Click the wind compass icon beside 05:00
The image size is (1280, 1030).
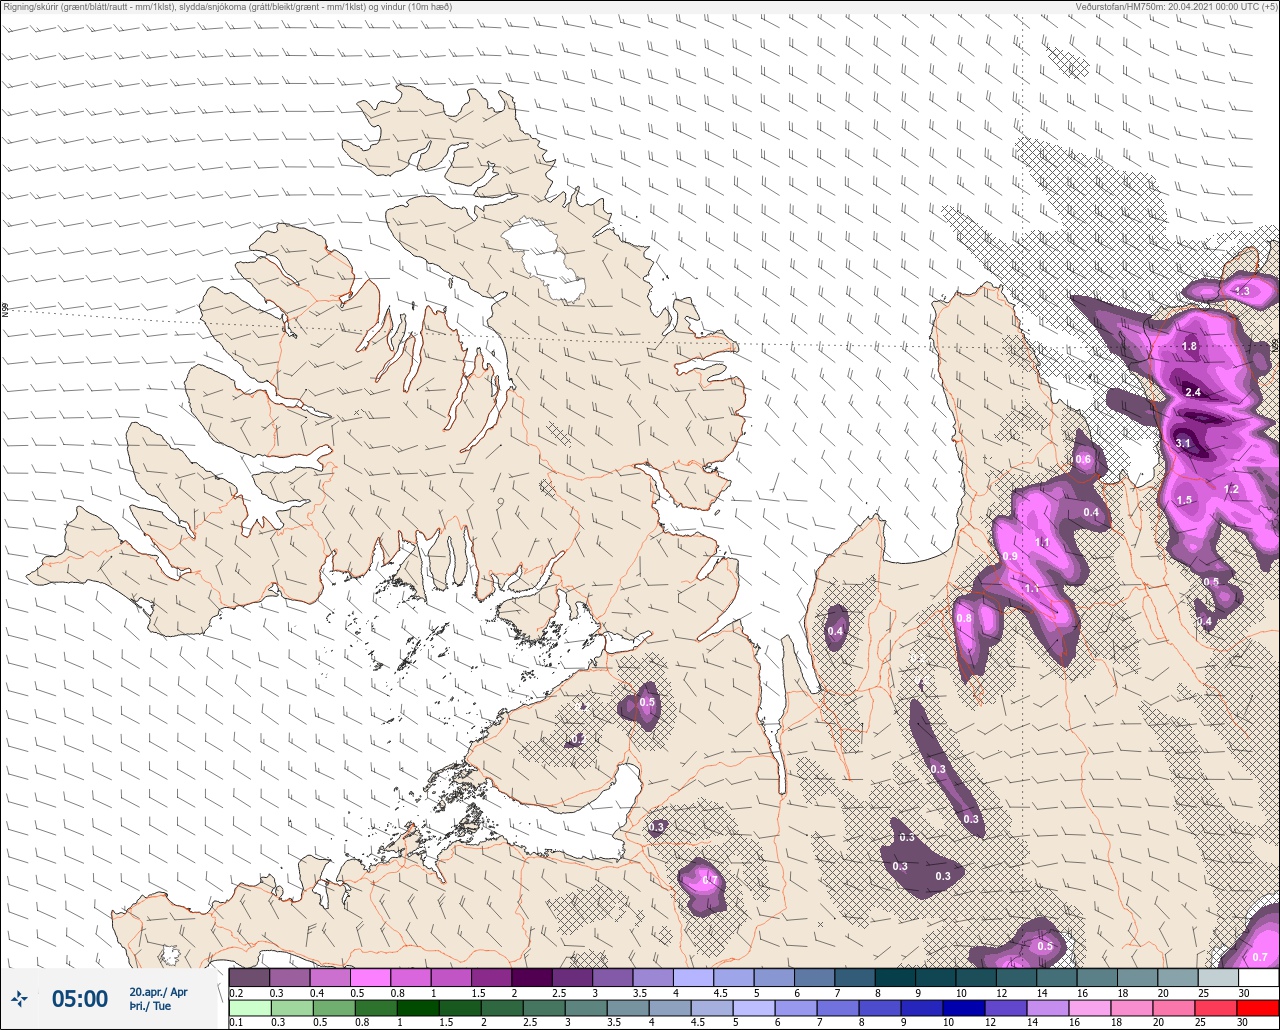point(19,998)
